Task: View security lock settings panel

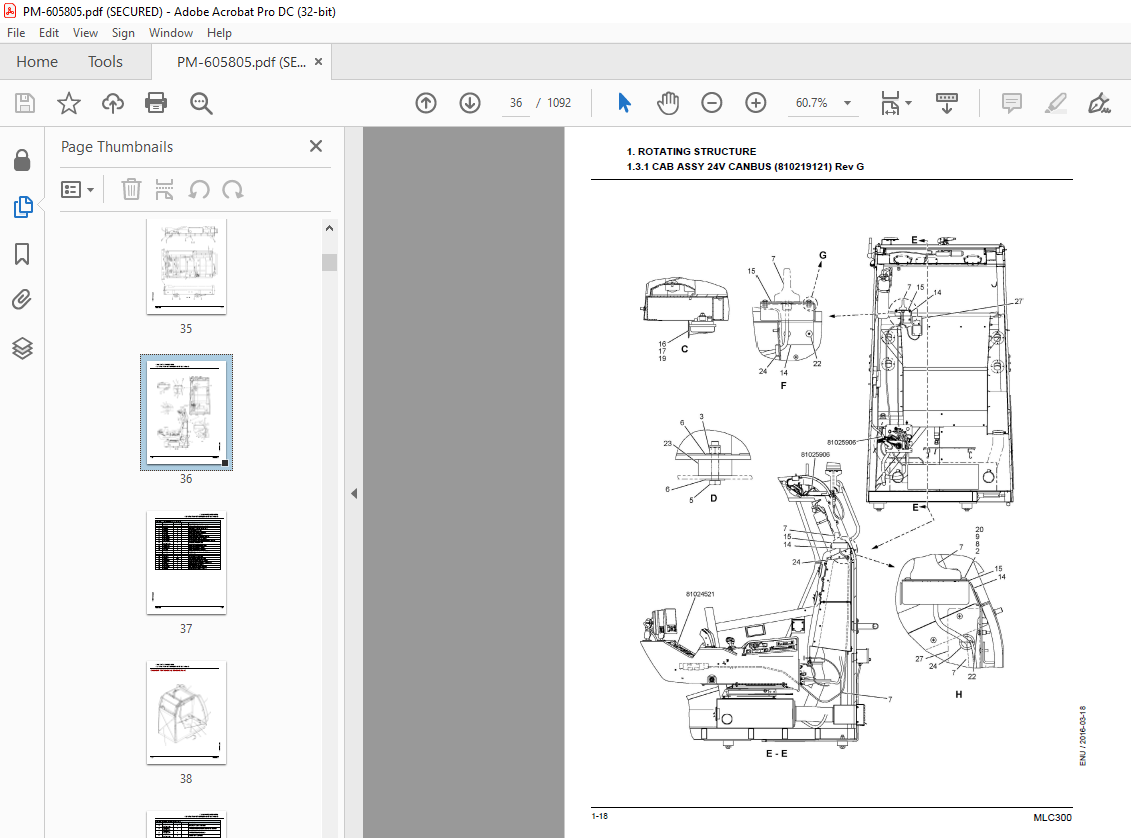Action: click(22, 160)
